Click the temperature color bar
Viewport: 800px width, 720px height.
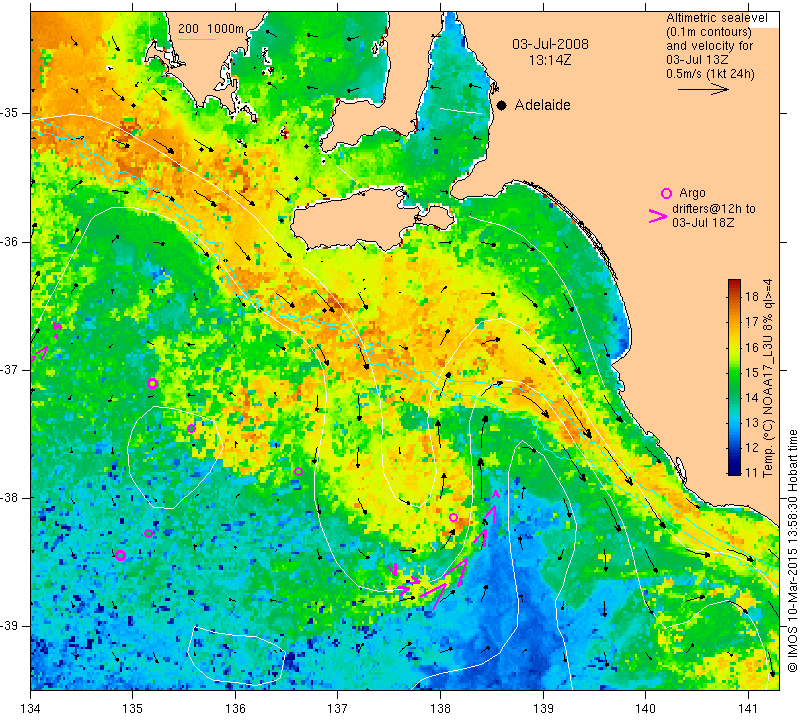(734, 377)
